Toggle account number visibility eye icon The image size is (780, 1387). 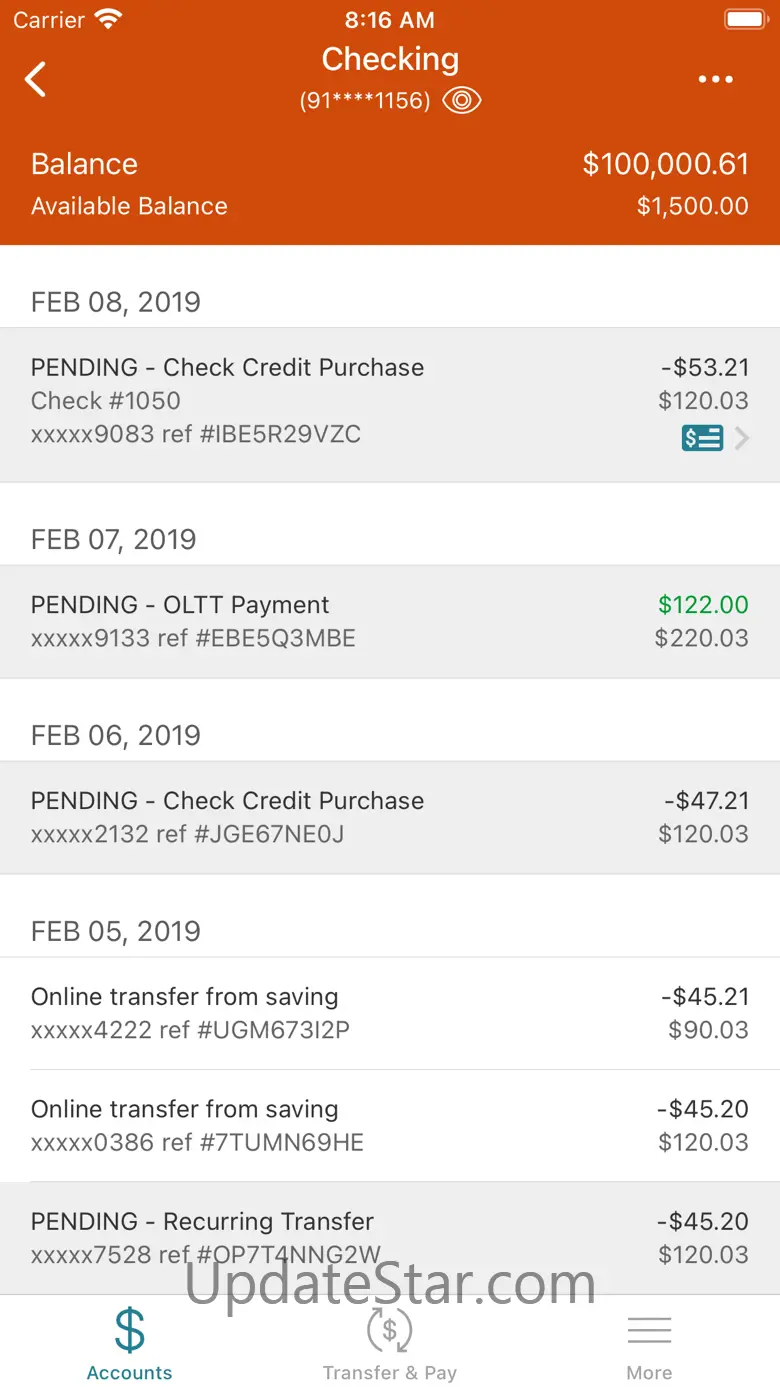[462, 100]
